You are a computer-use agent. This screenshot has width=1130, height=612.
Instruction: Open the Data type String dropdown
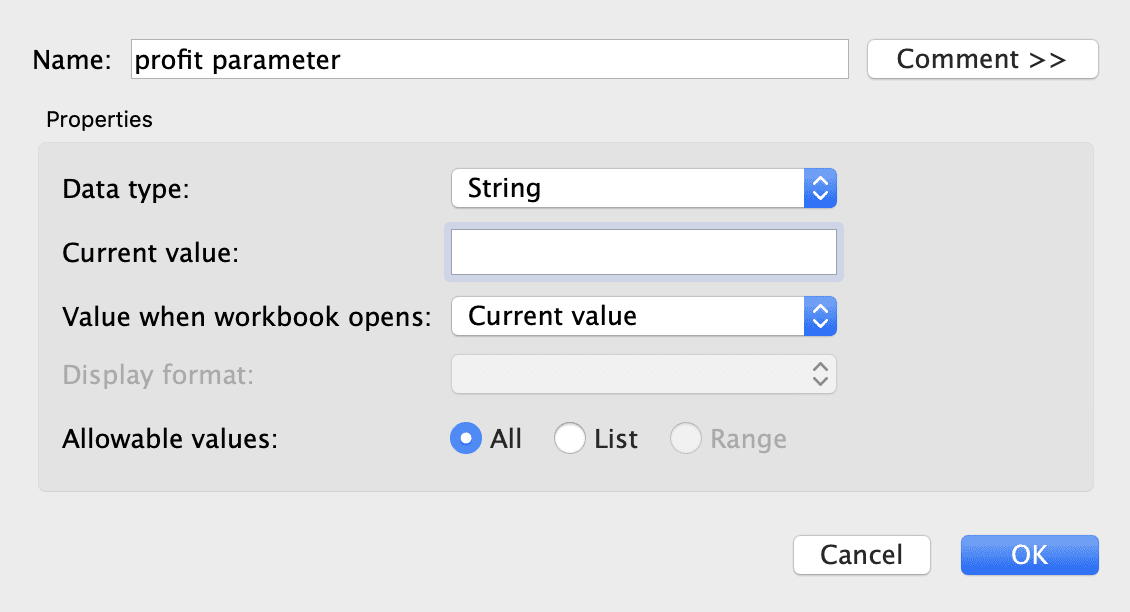628,188
